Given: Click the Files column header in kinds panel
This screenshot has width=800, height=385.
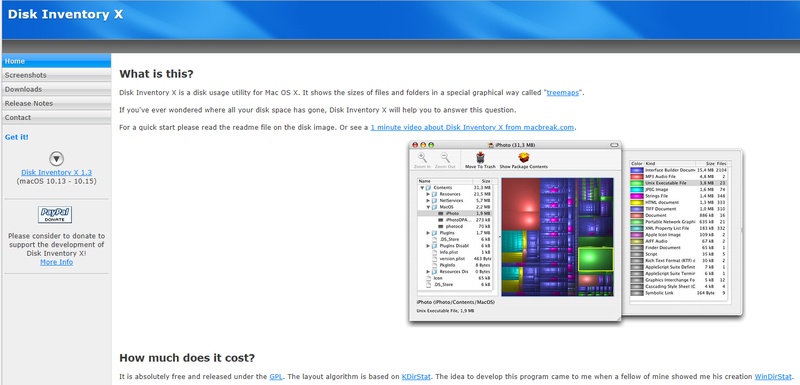Looking at the screenshot, I should pyautogui.click(x=721, y=164).
